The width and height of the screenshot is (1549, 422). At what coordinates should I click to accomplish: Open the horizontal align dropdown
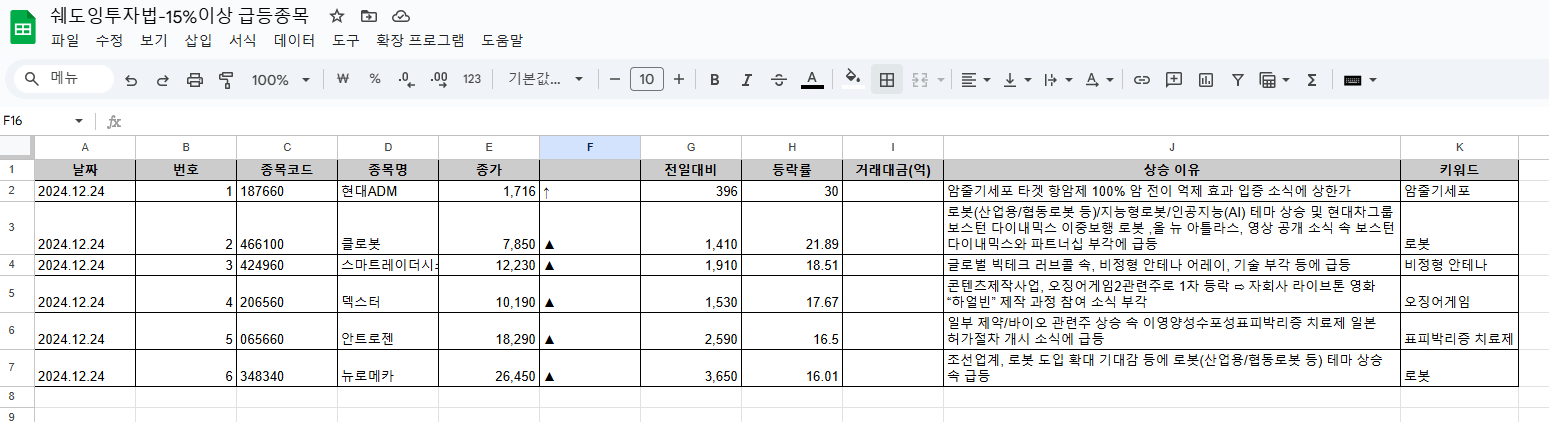975,80
